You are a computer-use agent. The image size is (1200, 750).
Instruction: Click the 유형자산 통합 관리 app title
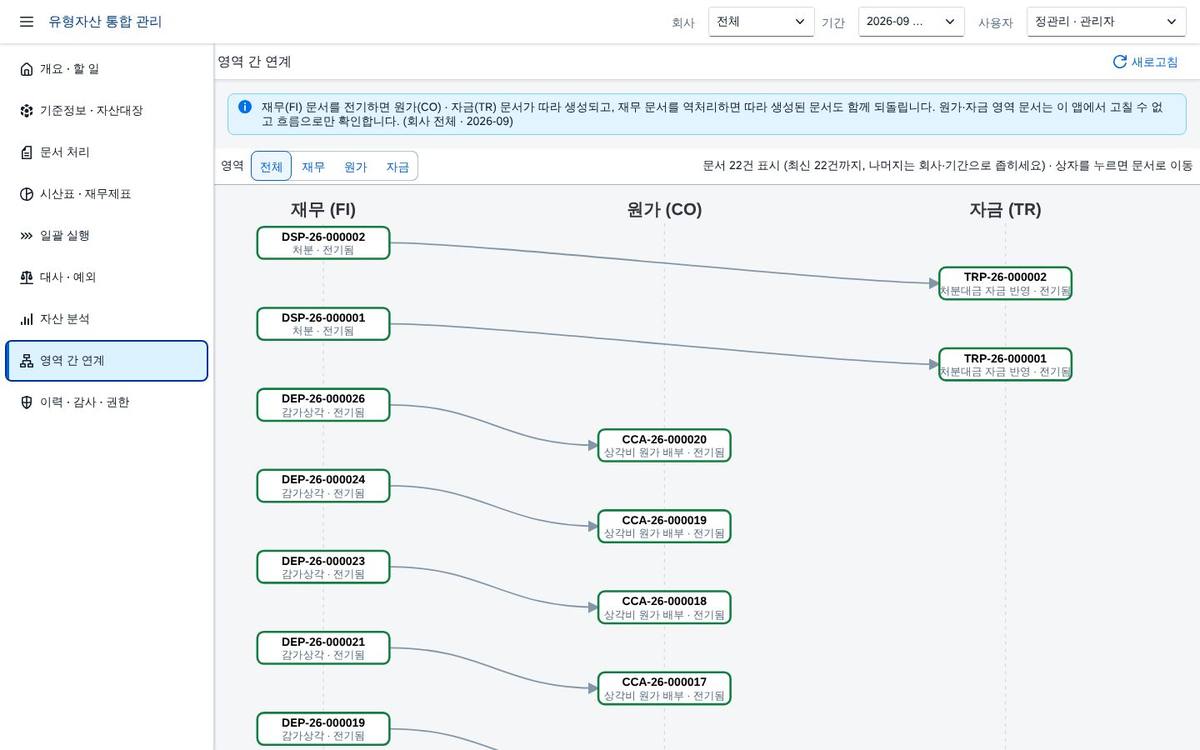coord(105,22)
